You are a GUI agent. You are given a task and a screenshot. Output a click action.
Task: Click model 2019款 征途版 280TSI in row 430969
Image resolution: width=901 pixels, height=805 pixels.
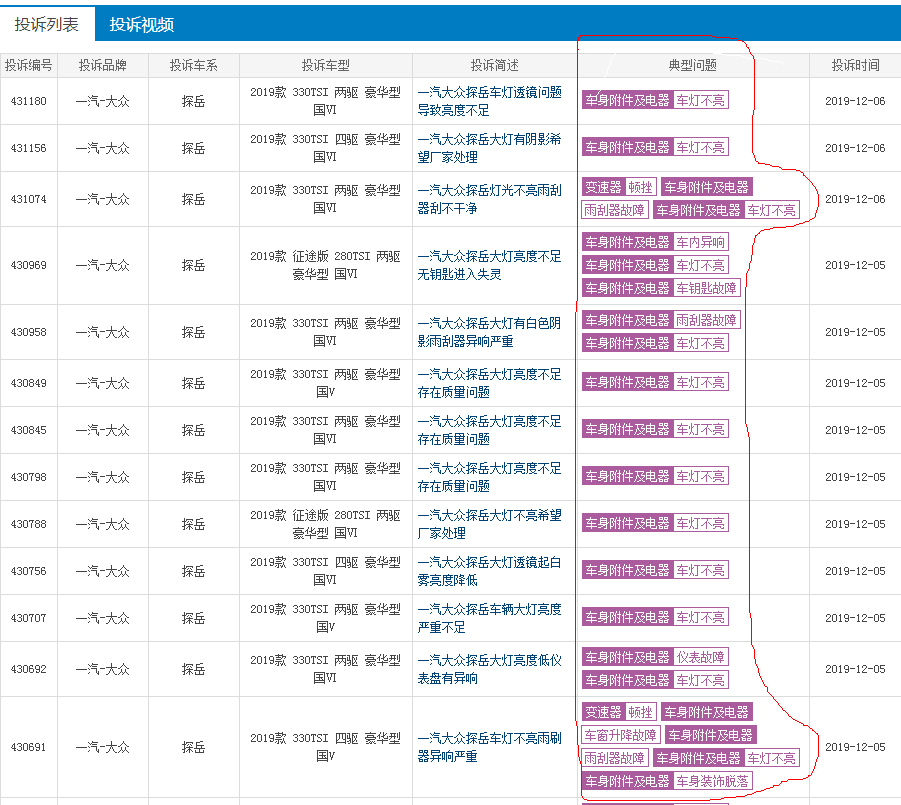[x=325, y=265]
